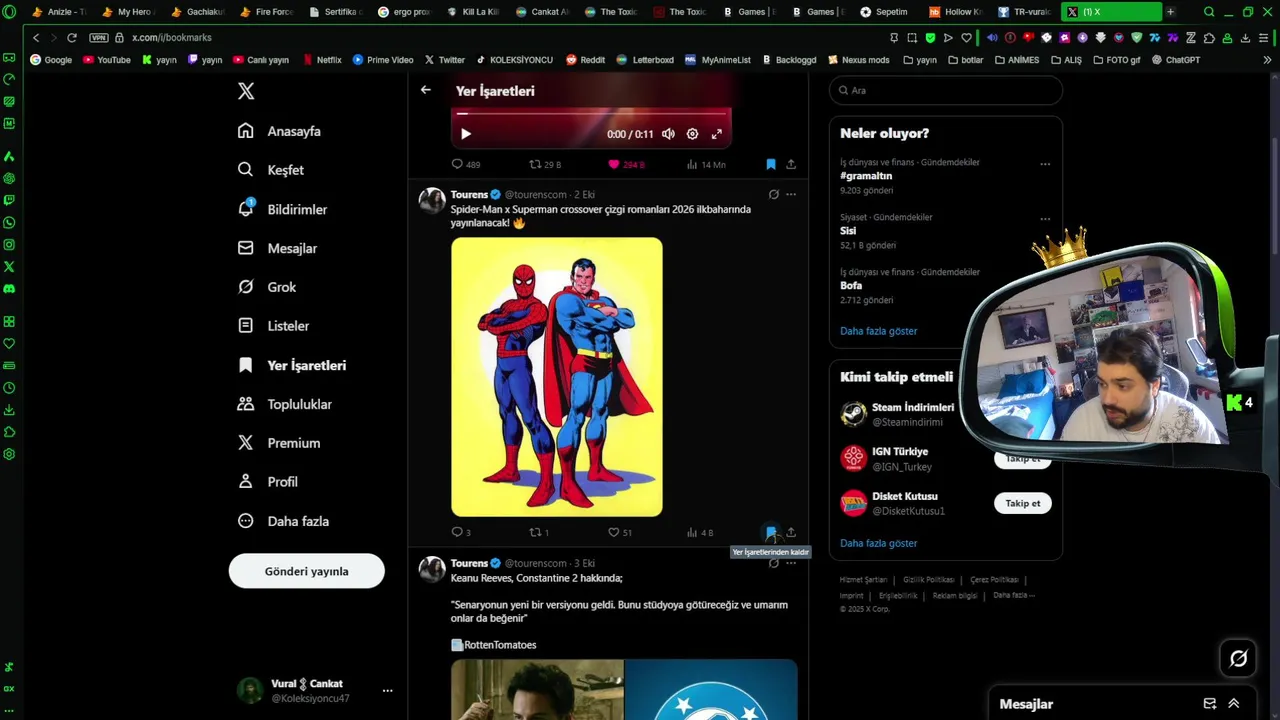The height and width of the screenshot is (720, 1280).
Task: View stats for 14 Mn views post
Action: coord(706,164)
